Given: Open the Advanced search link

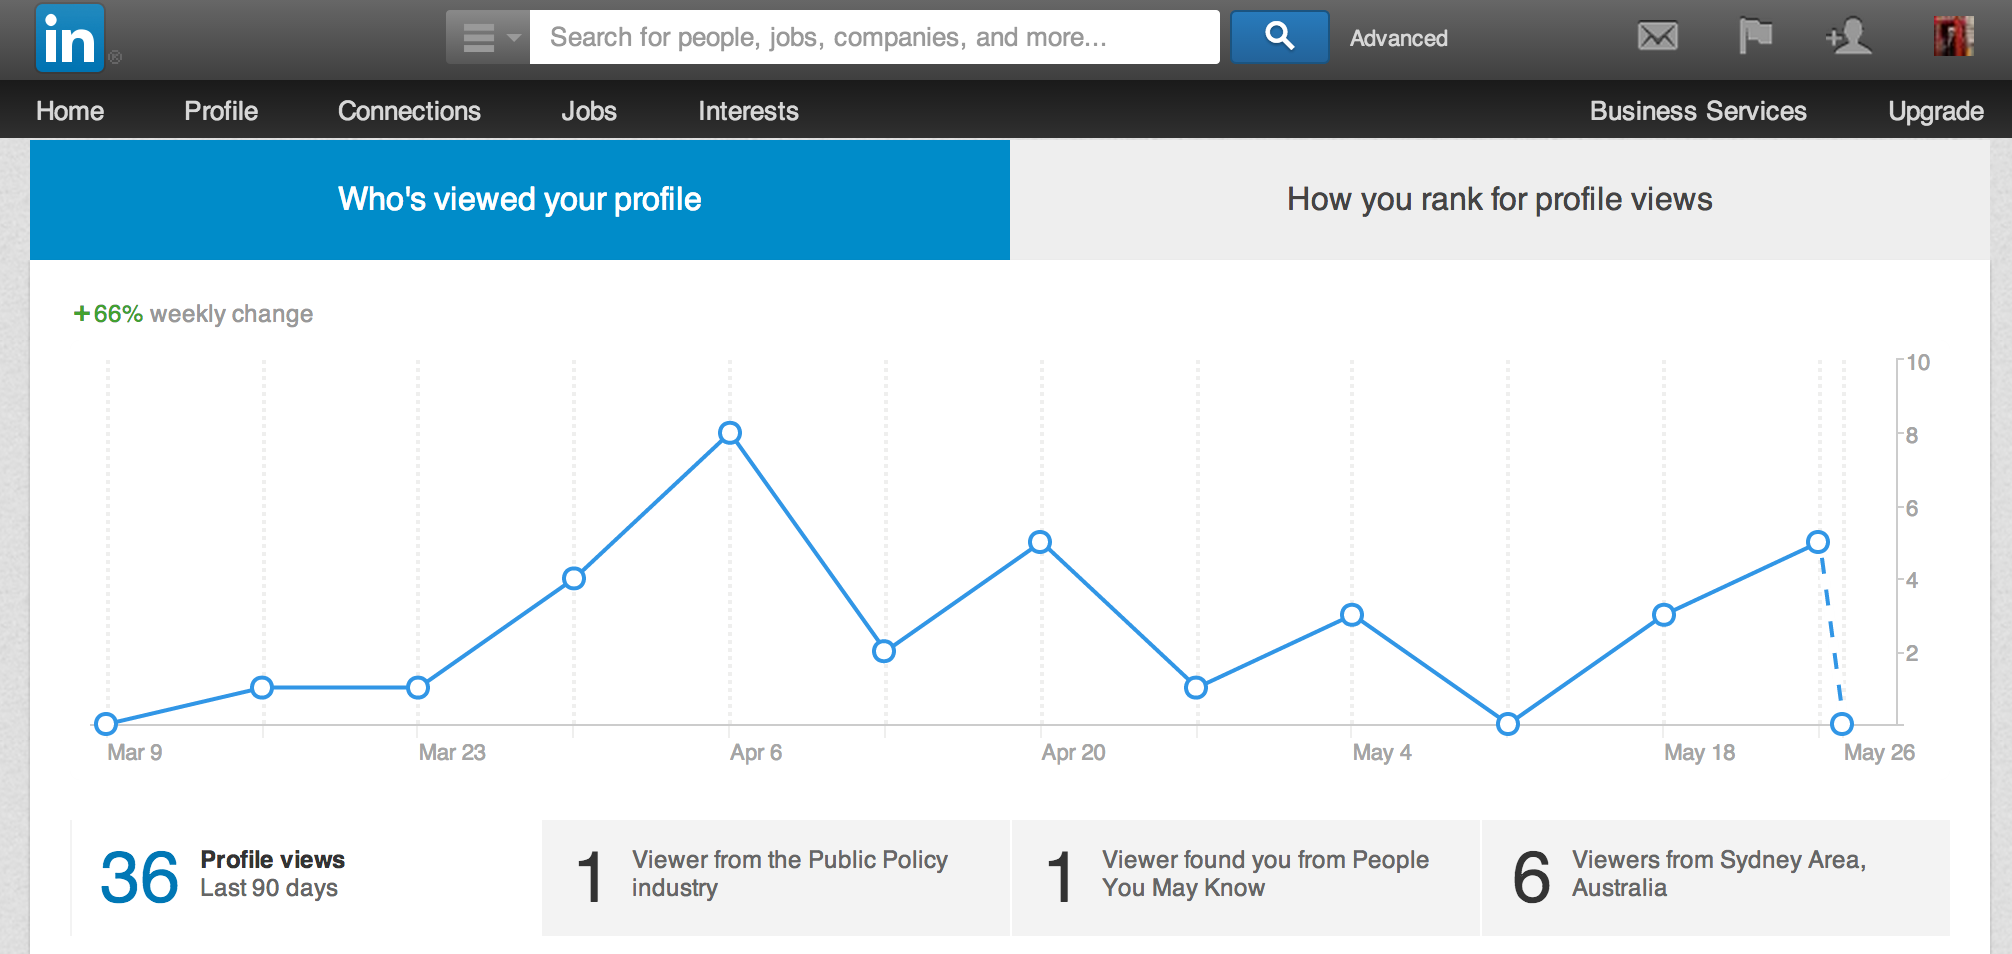Looking at the screenshot, I should [x=1398, y=38].
